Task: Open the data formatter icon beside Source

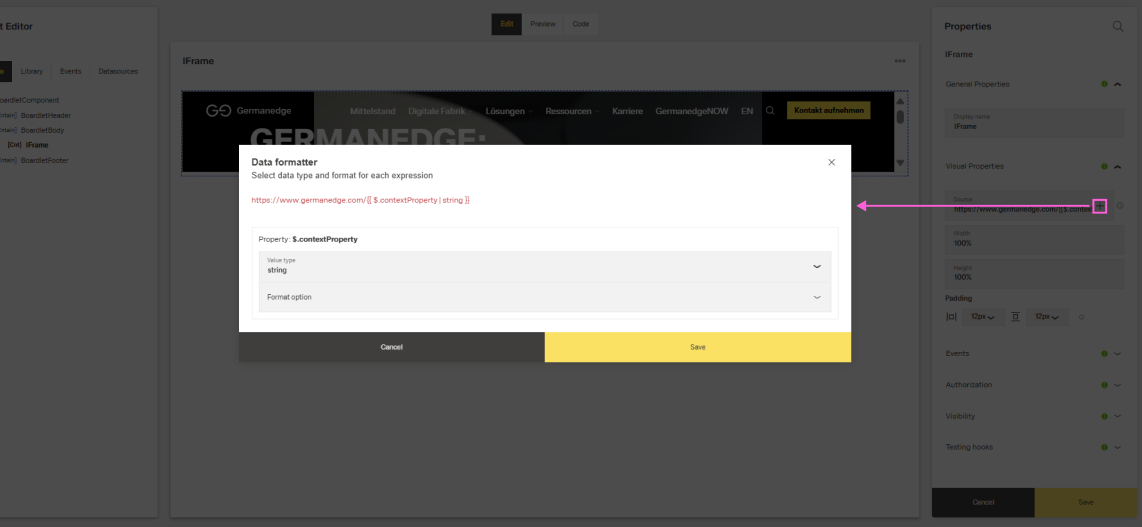Action: [x=1100, y=207]
